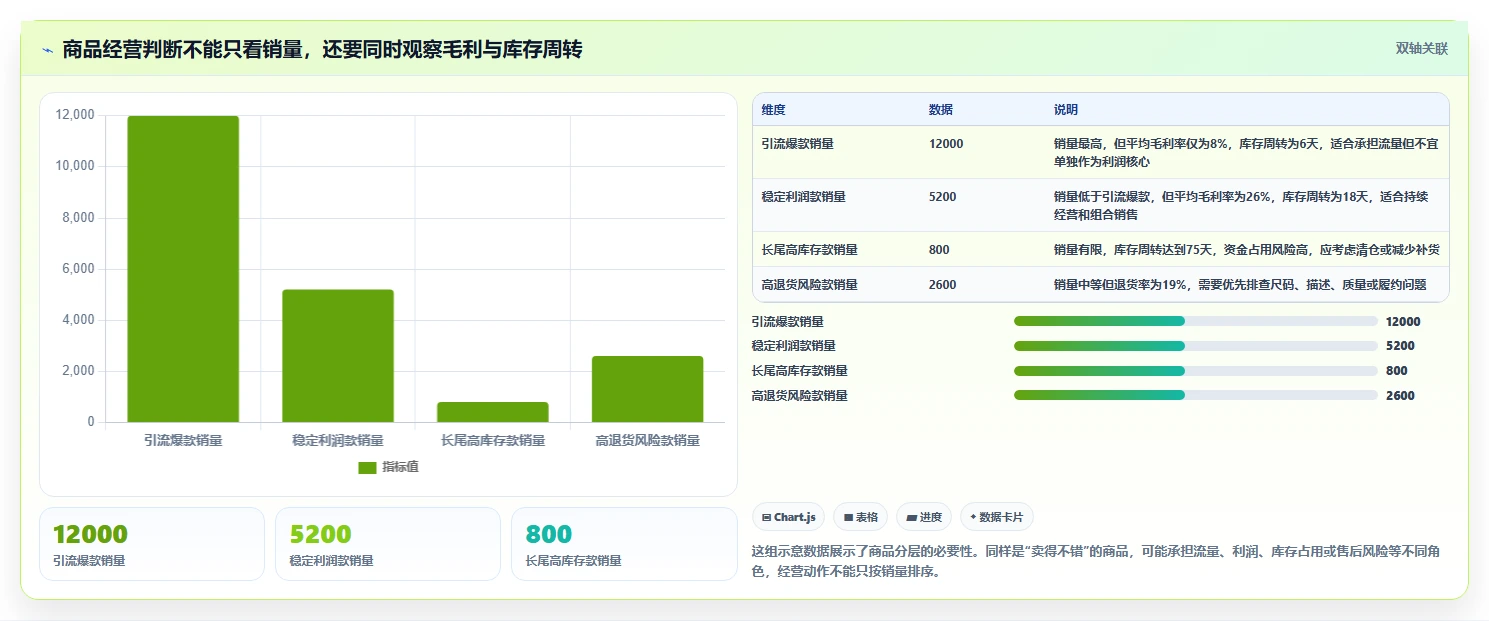Click the 高退货风险款销量 progress bar
The image size is (1489, 621).
coord(1195,395)
